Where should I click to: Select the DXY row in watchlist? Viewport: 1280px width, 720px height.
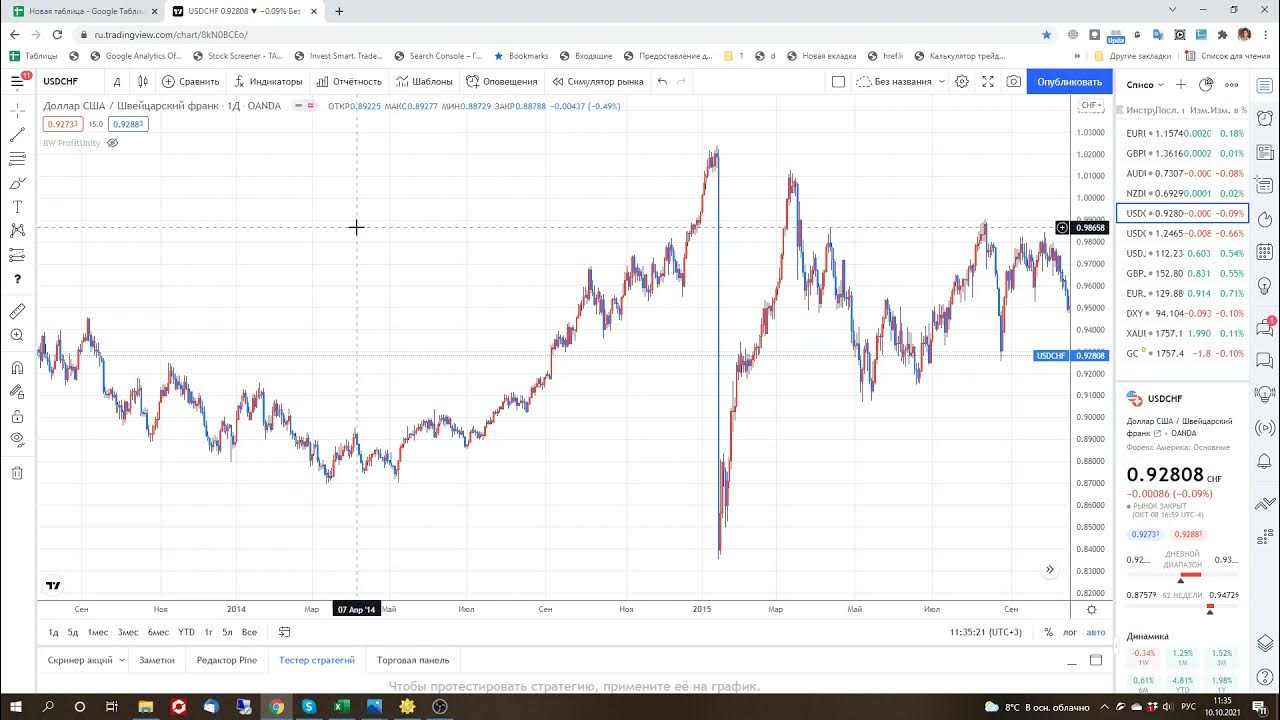pos(1182,313)
